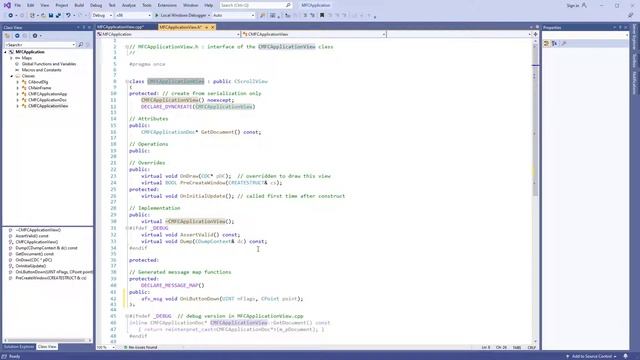Select CMFCApplicationView in Class View tree
This screenshot has height=360, width=640.
48,106
